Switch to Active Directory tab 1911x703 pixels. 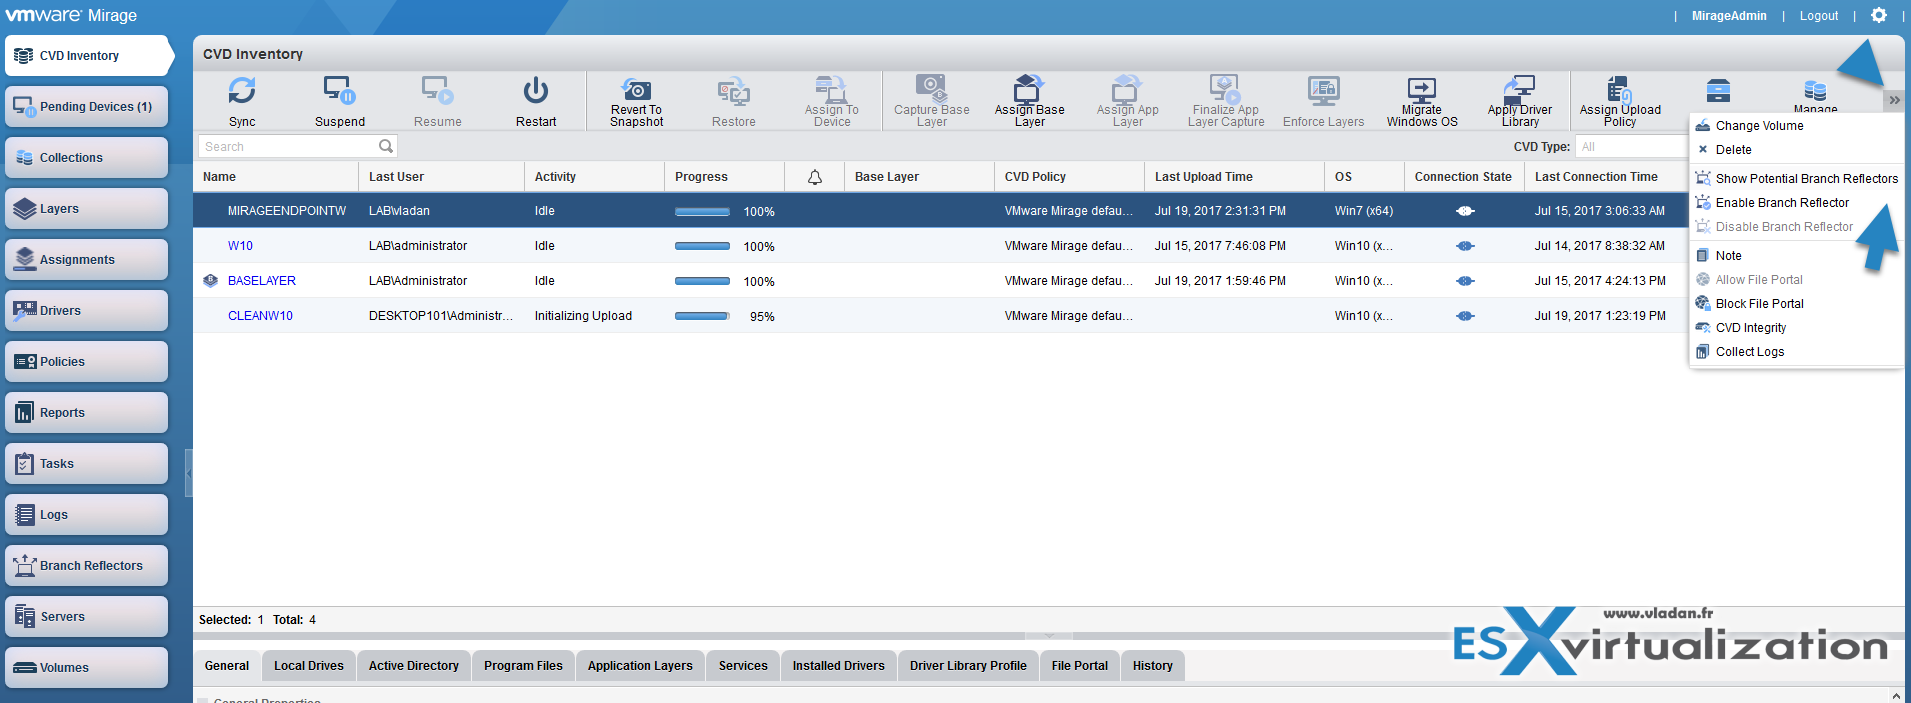414,666
